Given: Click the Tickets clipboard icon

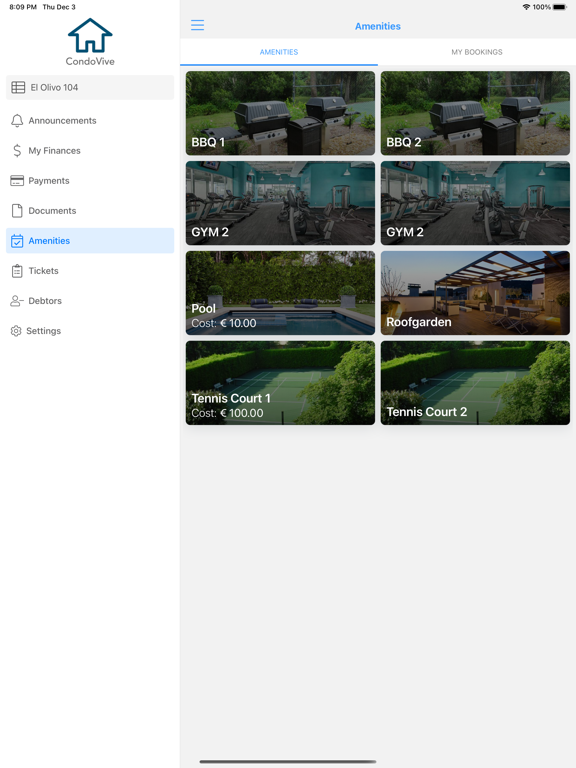Looking at the screenshot, I should coord(17,271).
